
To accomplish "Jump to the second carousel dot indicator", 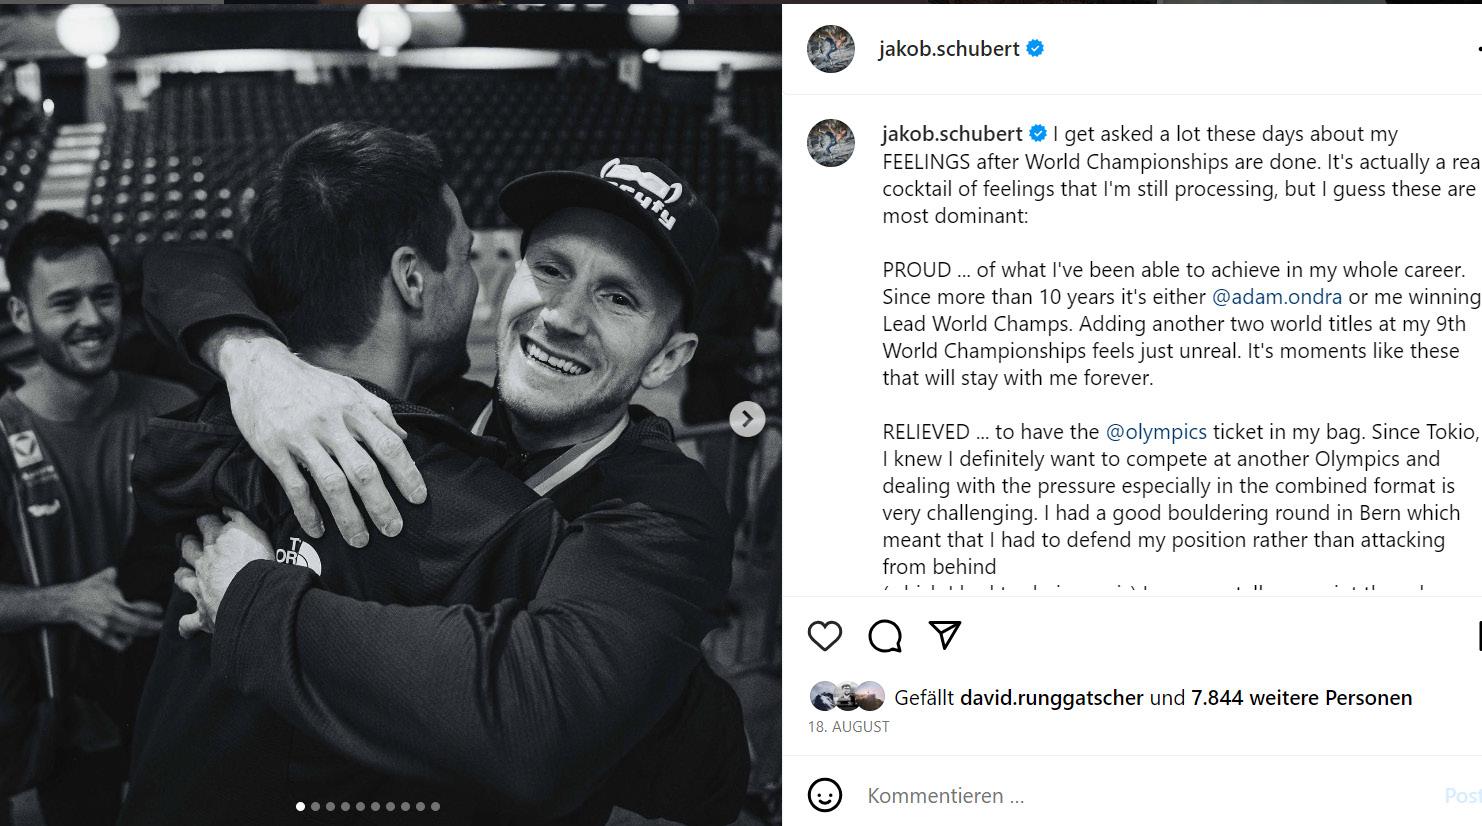I will pyautogui.click(x=316, y=806).
